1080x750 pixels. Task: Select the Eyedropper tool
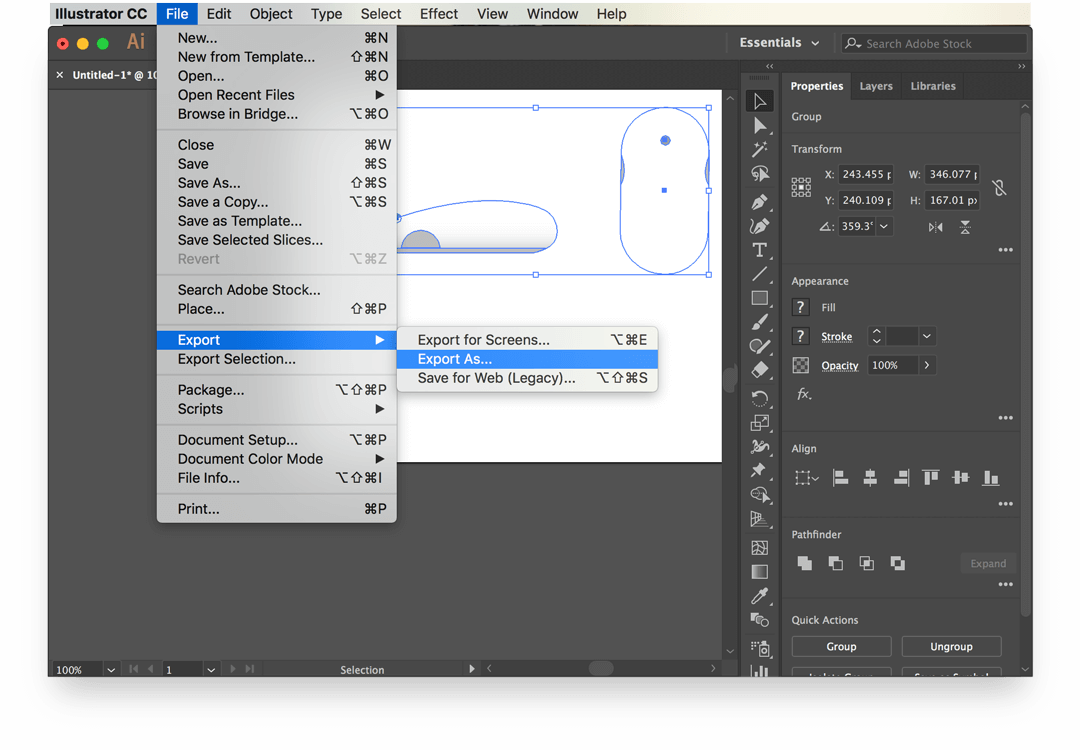point(760,596)
